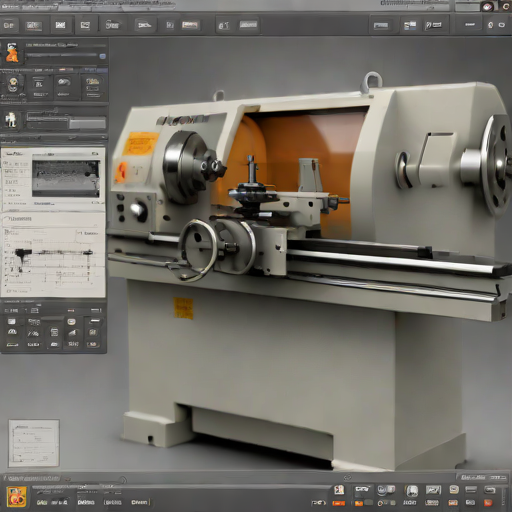The image size is (512, 512).
Task: Click the colorful picture icon in bottom-right toolbar
Action: point(339,490)
